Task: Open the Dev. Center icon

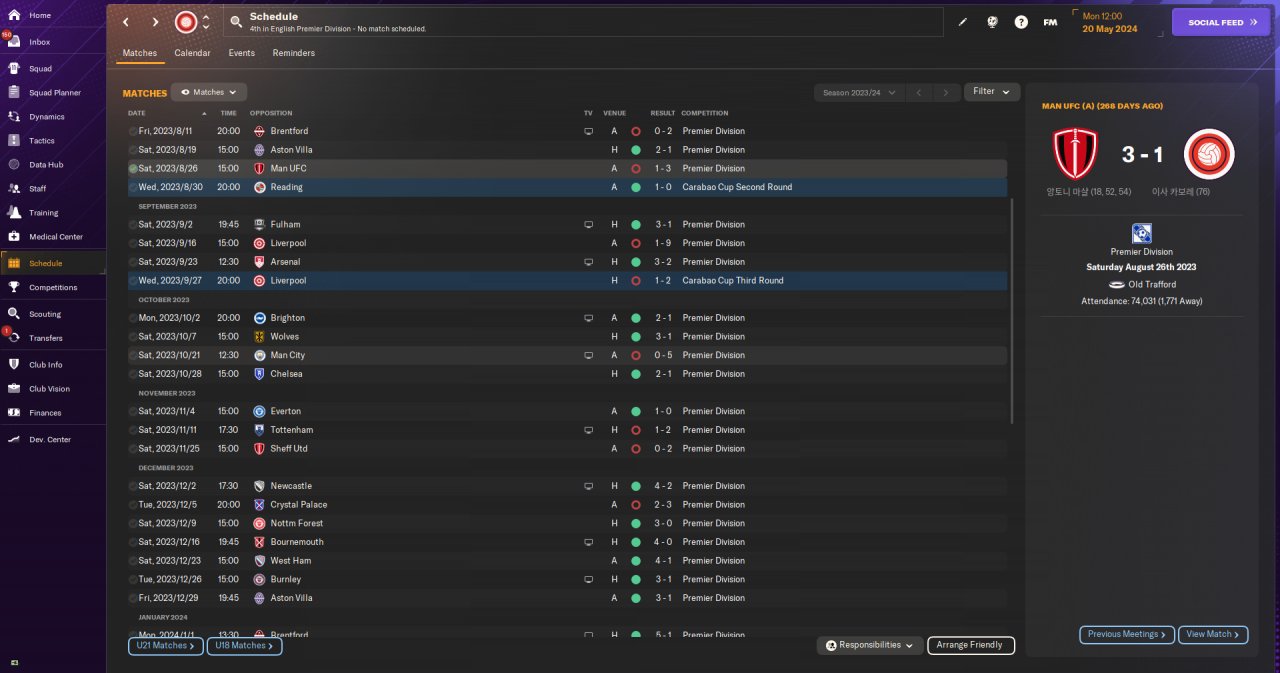Action: (x=14, y=440)
